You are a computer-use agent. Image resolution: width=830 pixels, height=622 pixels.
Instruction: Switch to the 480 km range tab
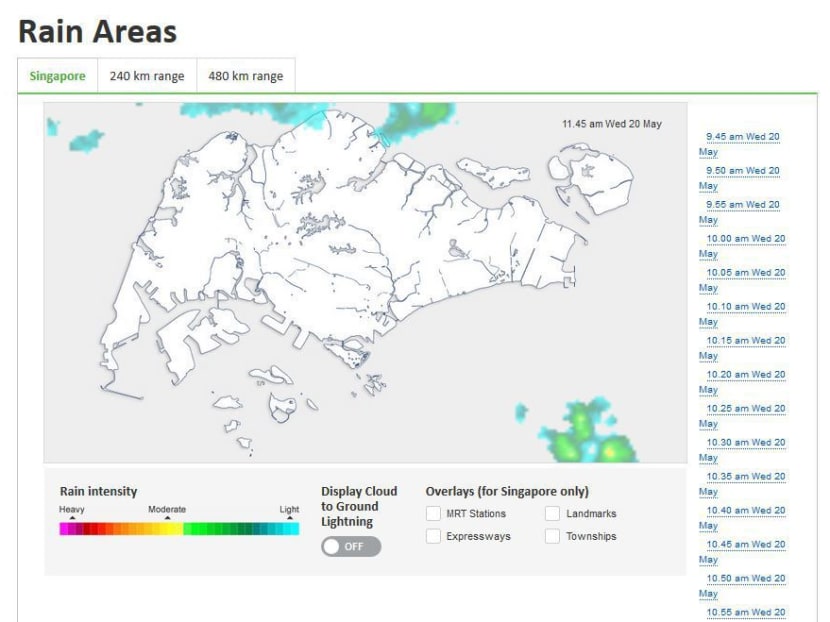tap(244, 76)
